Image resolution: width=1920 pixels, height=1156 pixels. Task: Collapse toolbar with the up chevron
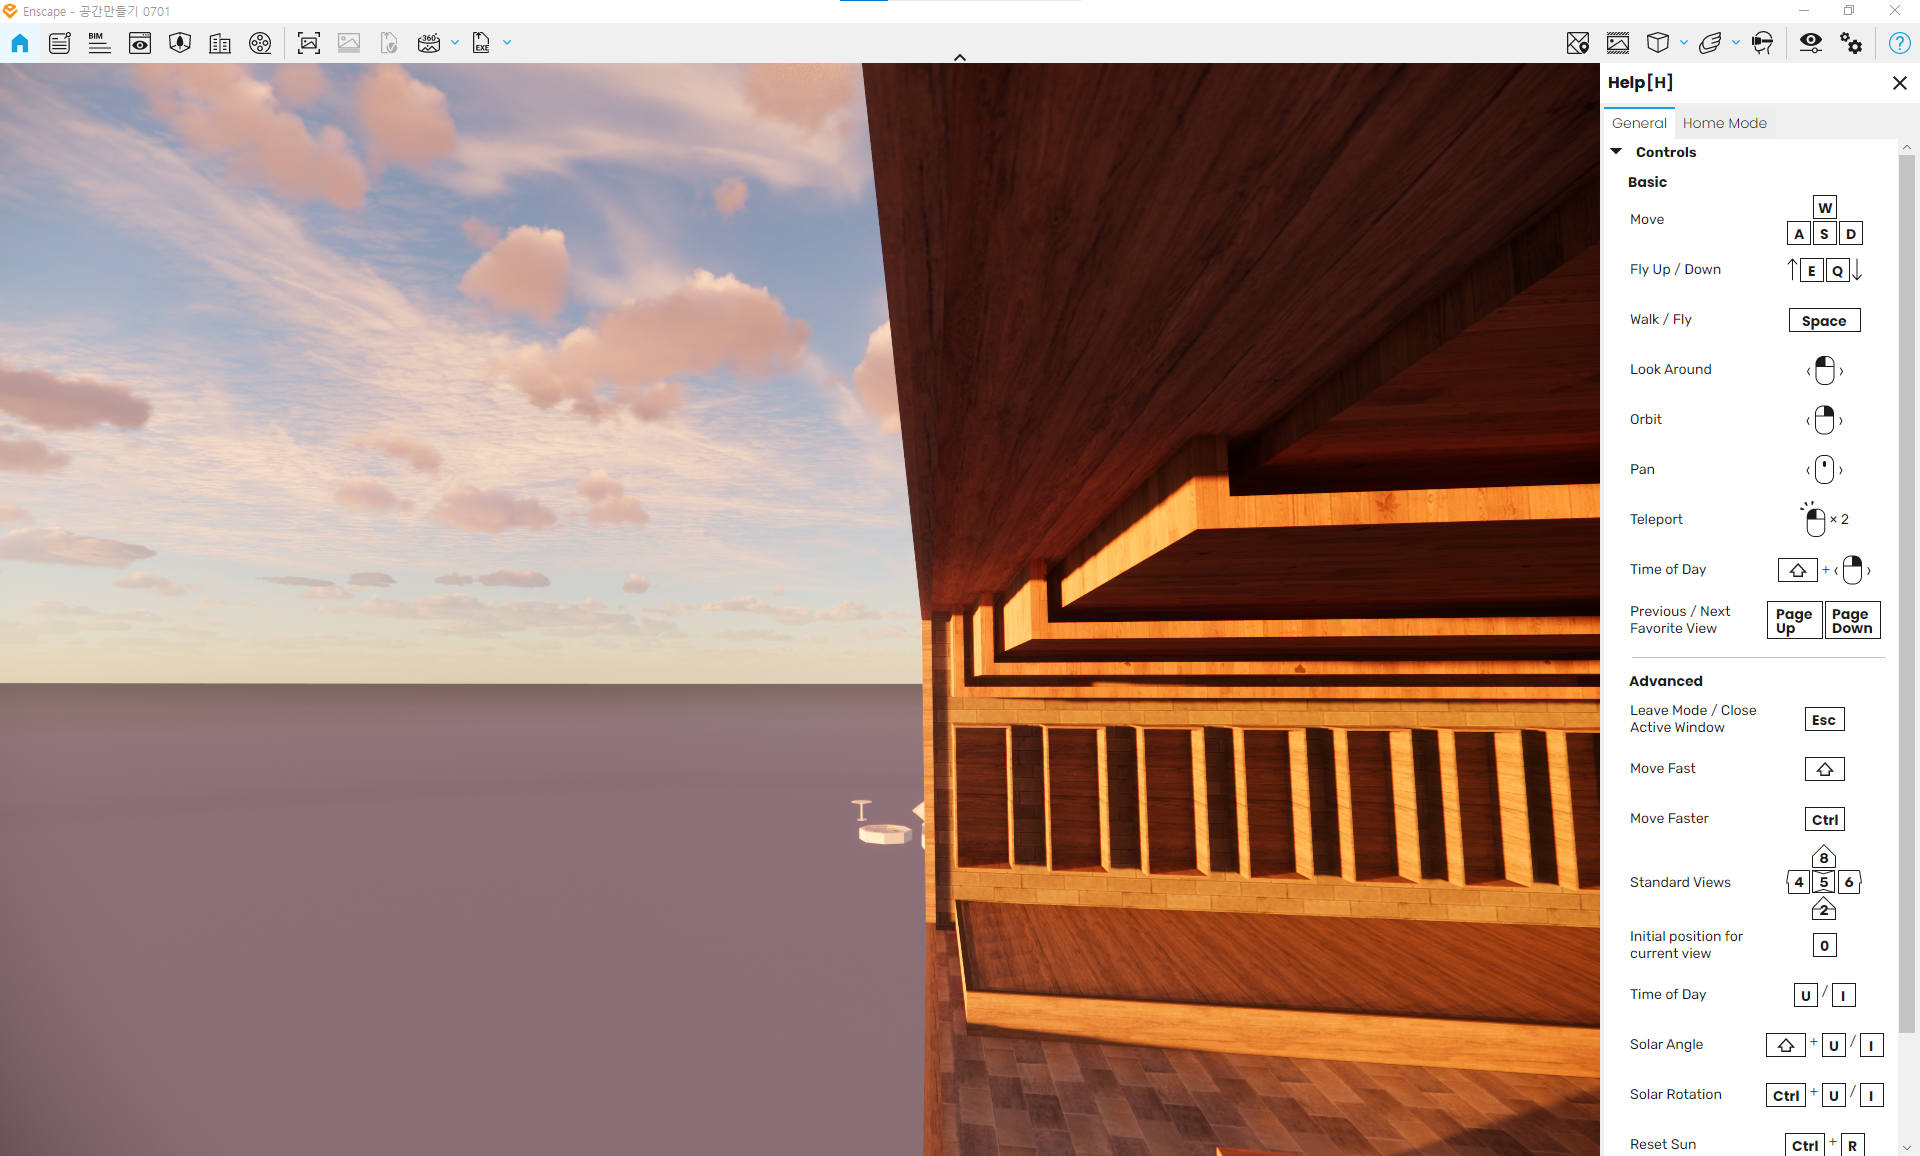coord(960,58)
